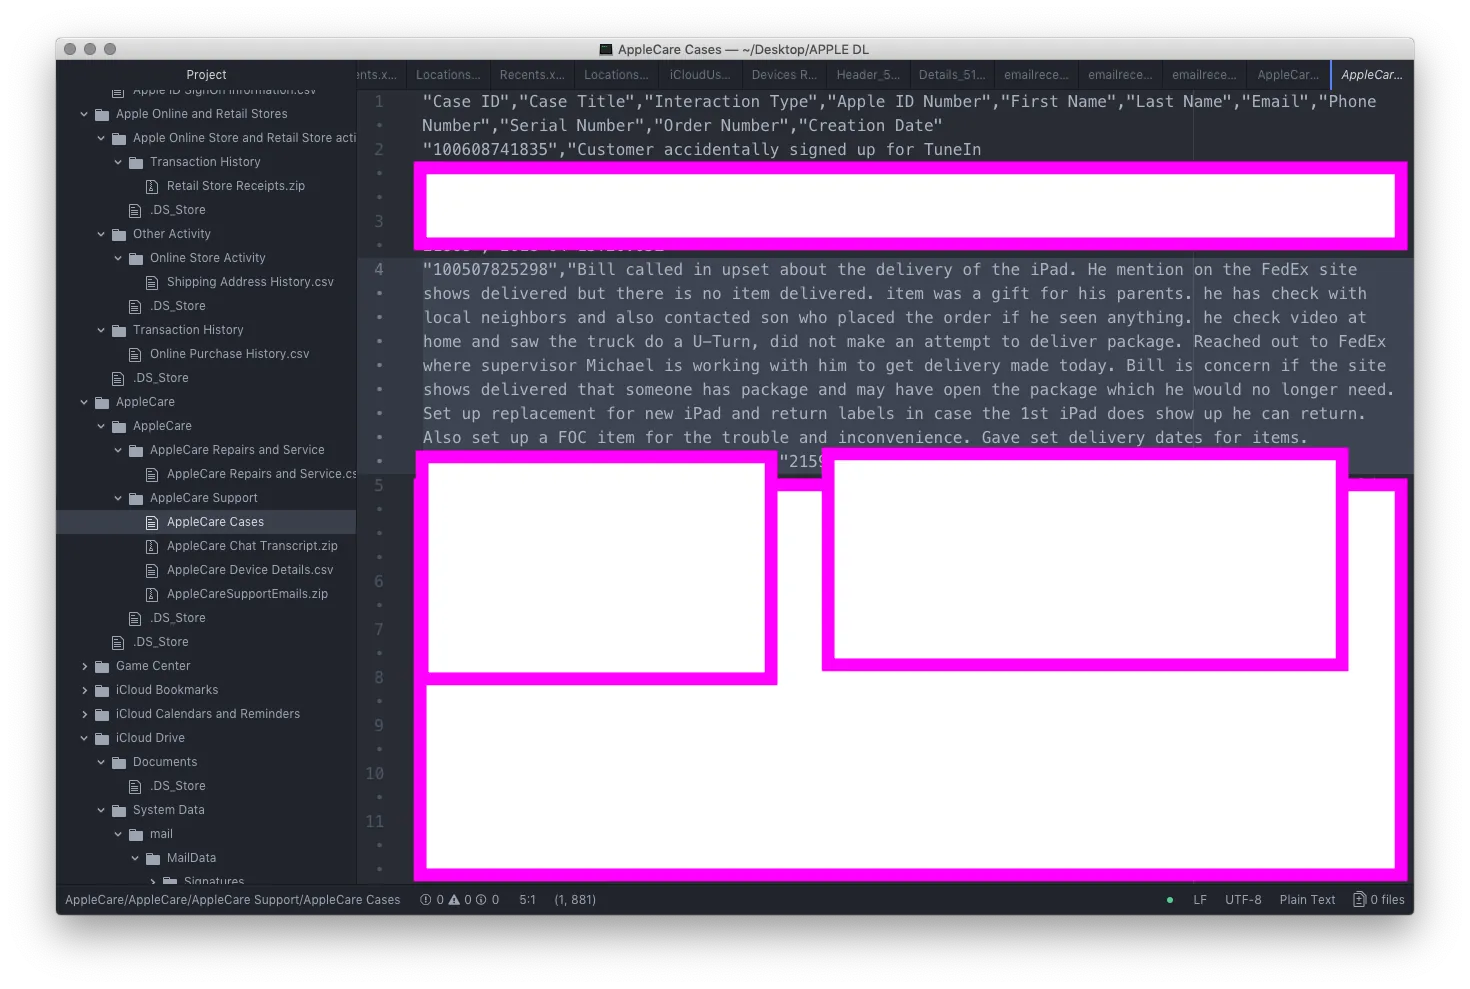The width and height of the screenshot is (1470, 989).
Task: Collapse the System Data folder
Action: (x=101, y=810)
